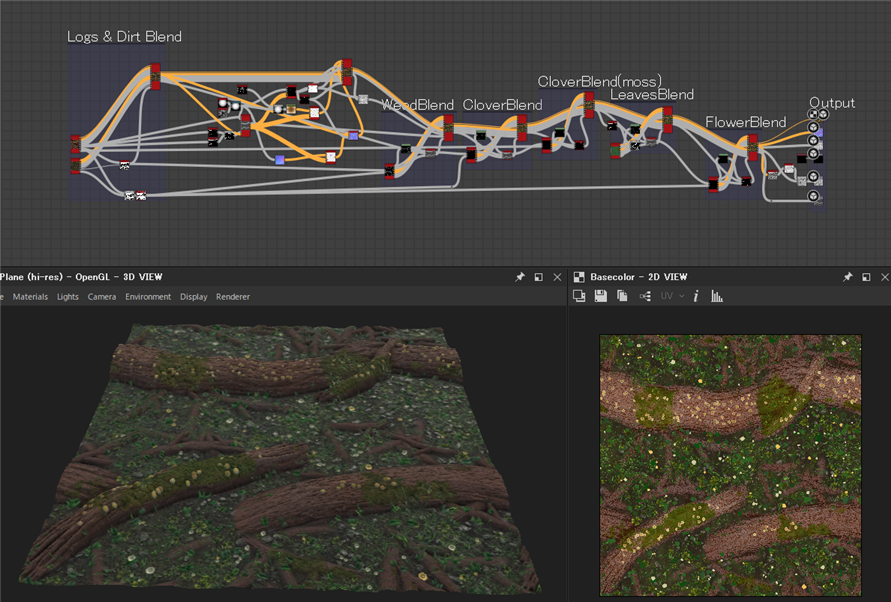The height and width of the screenshot is (602, 891).
Task: Pin the 3D view panel
Action: pos(520,277)
